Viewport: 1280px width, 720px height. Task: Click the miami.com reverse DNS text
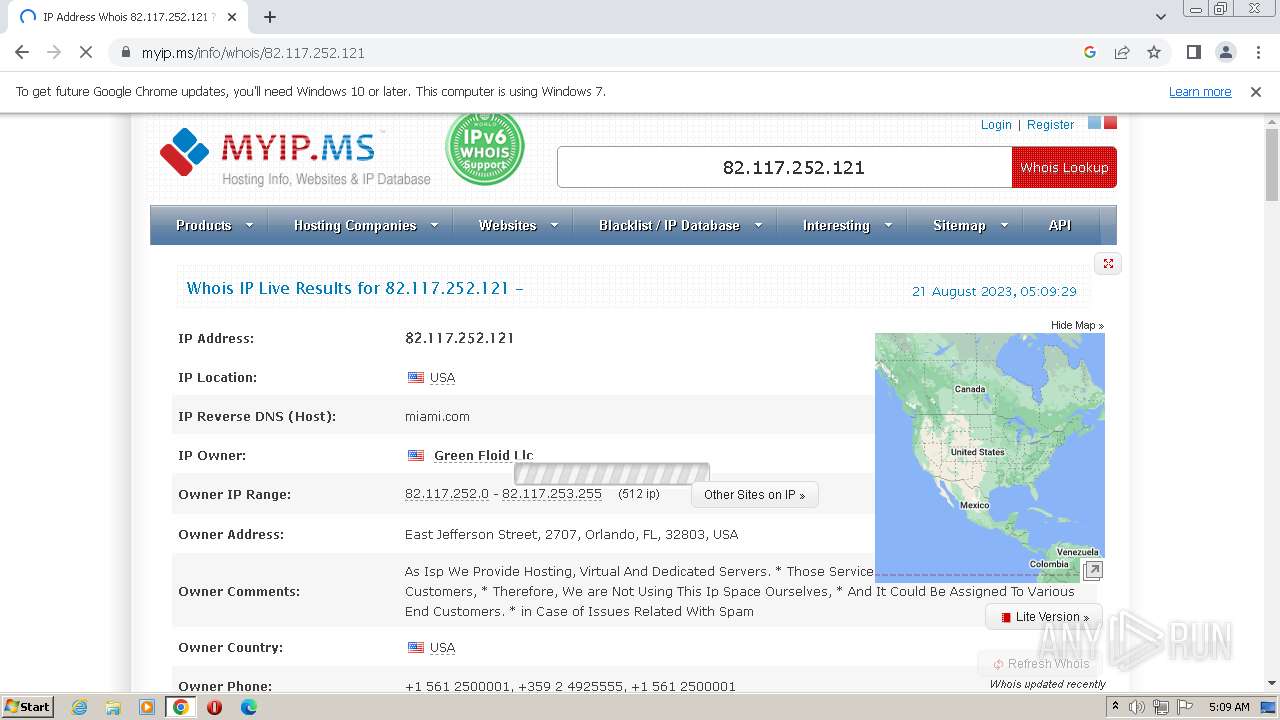tap(437, 417)
